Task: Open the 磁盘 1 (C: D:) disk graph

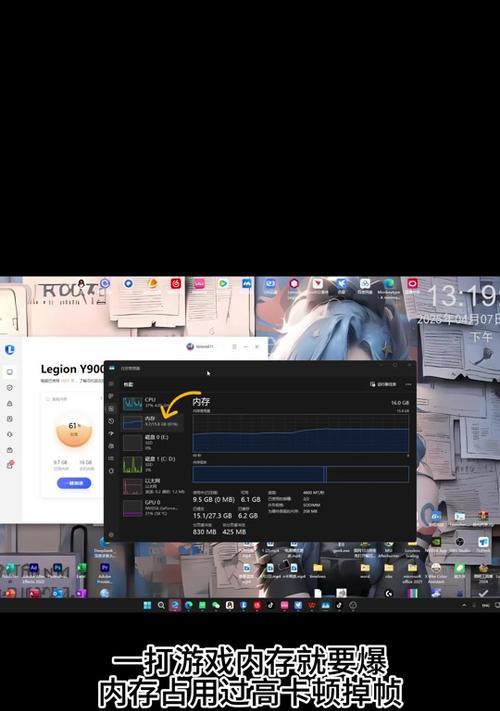Action: tap(152, 464)
